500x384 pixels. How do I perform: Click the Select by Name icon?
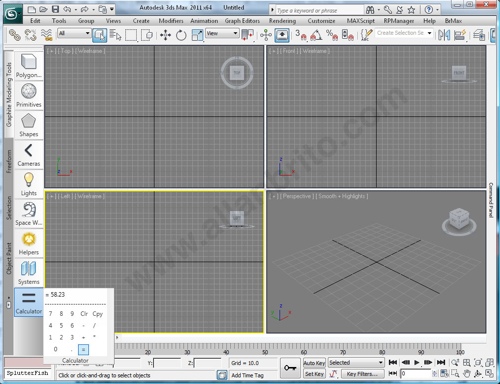[x=115, y=35]
